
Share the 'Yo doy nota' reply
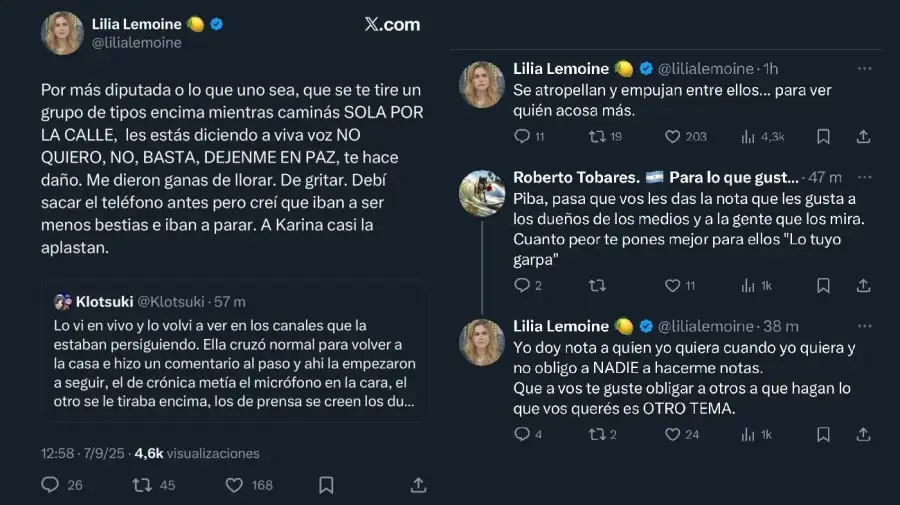point(863,435)
